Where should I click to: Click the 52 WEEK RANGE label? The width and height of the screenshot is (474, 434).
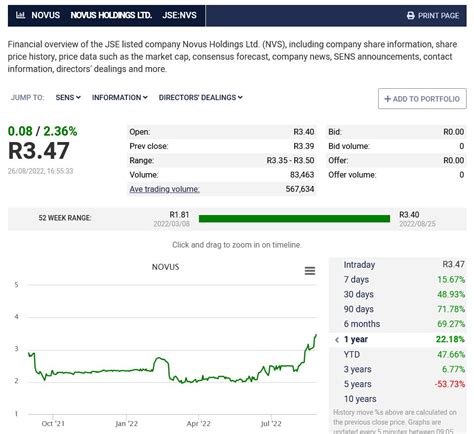pos(65,218)
